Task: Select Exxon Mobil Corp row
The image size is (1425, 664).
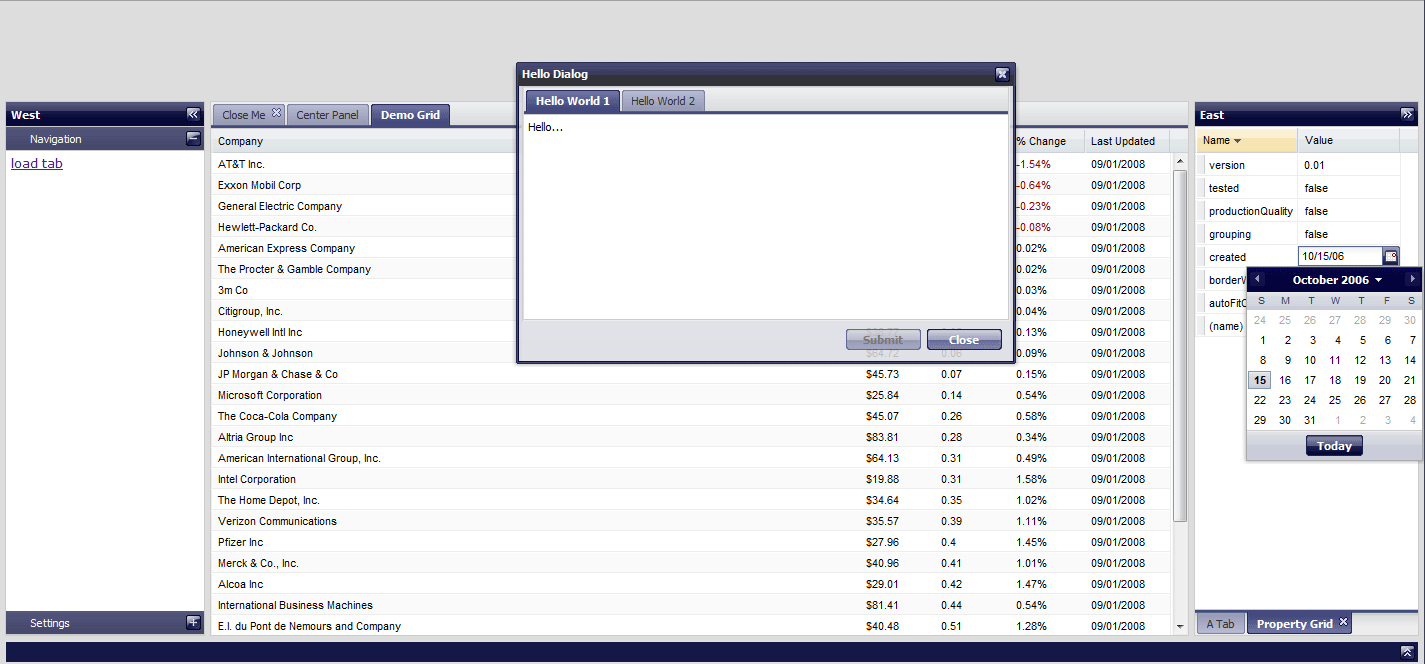Action: pyautogui.click(x=690, y=185)
